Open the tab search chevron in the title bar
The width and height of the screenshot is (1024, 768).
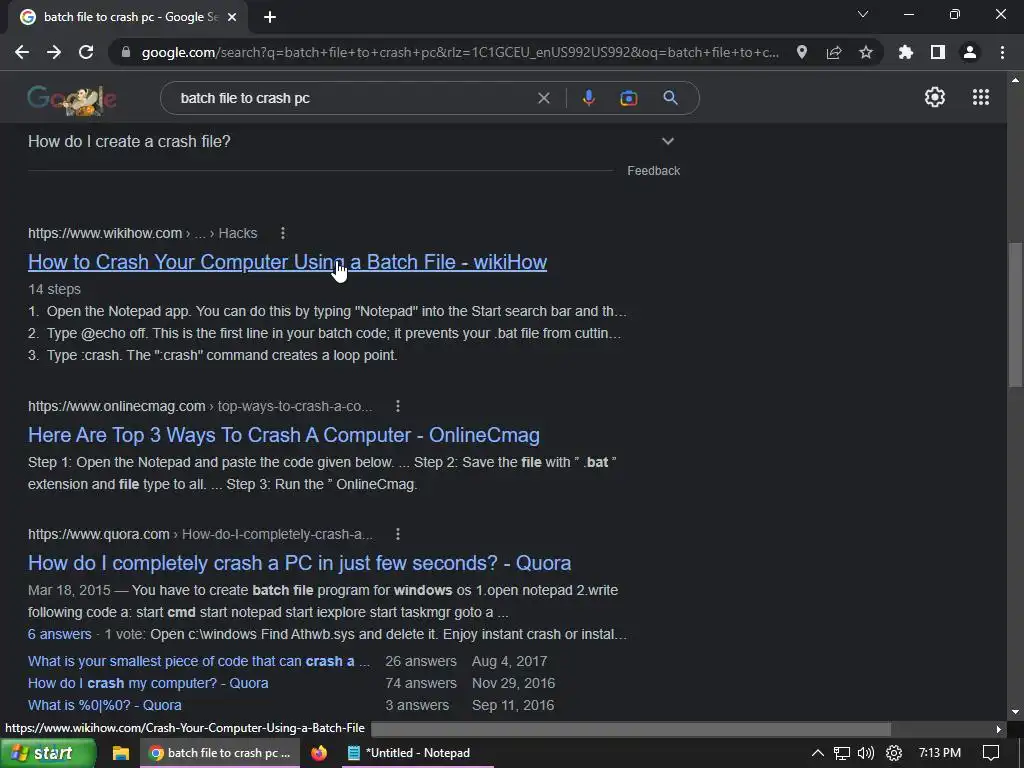(x=863, y=14)
